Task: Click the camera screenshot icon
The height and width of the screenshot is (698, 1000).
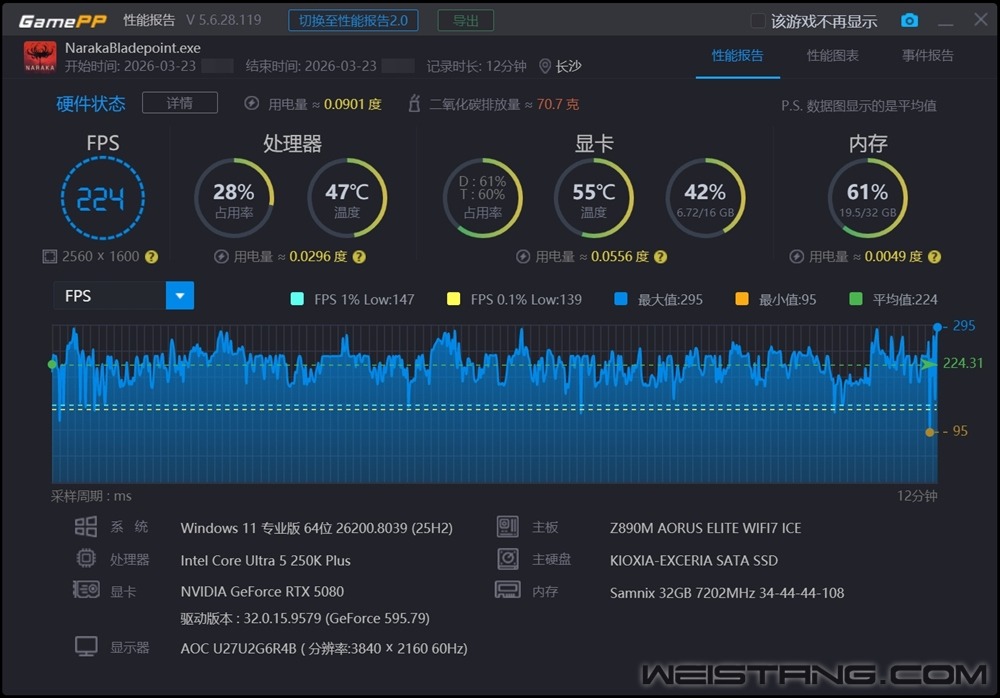Action: point(909,21)
